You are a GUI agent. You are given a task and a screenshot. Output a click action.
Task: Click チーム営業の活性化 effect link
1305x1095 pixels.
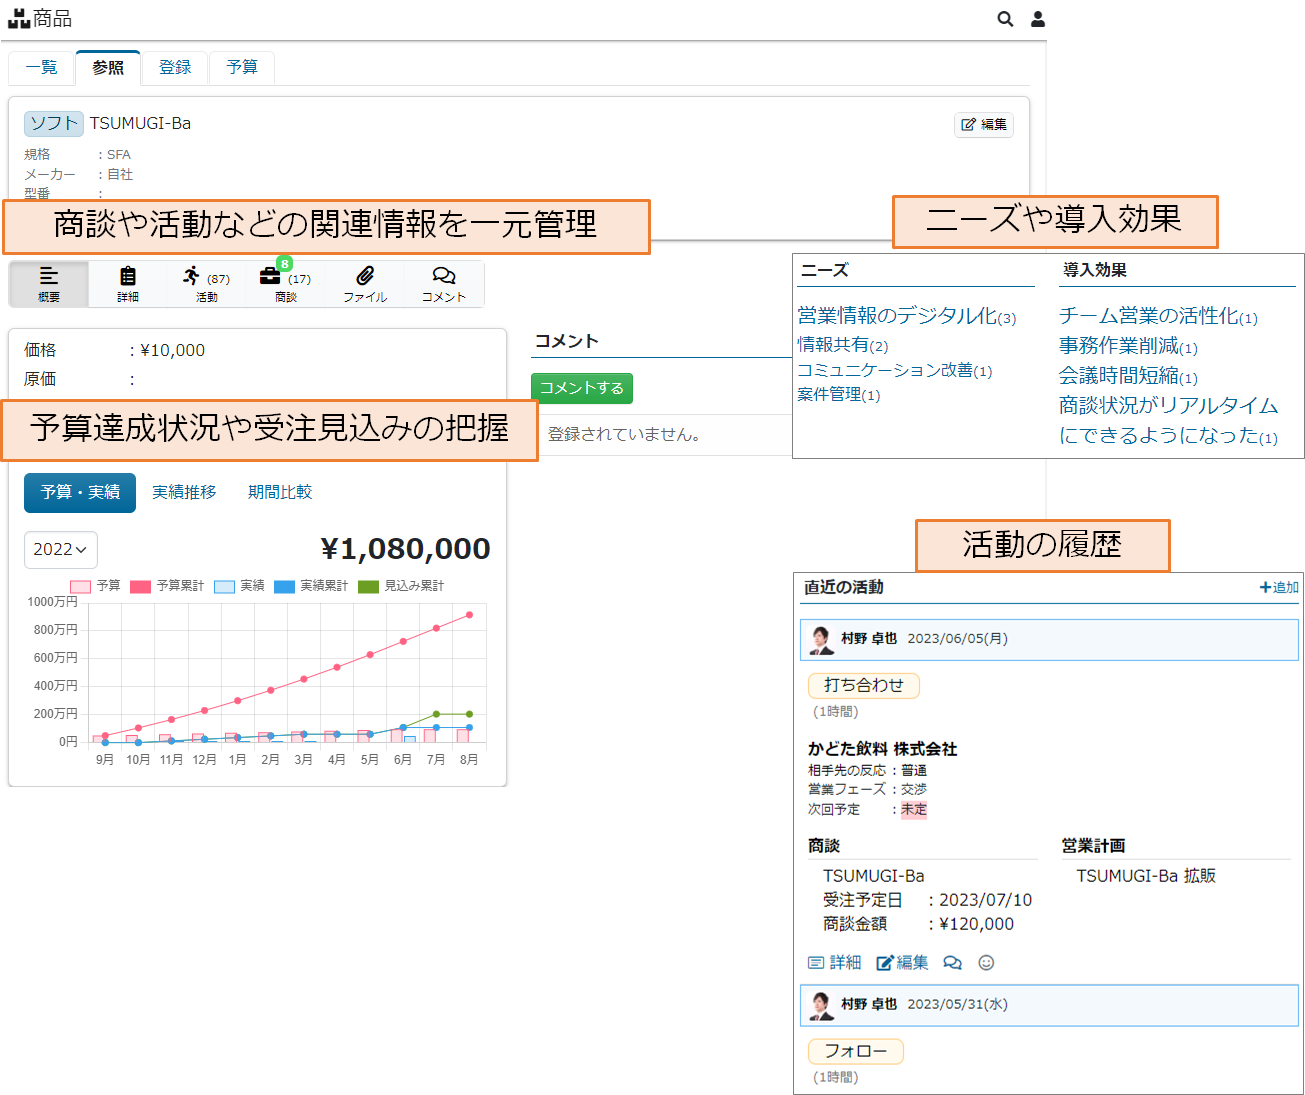(1158, 316)
